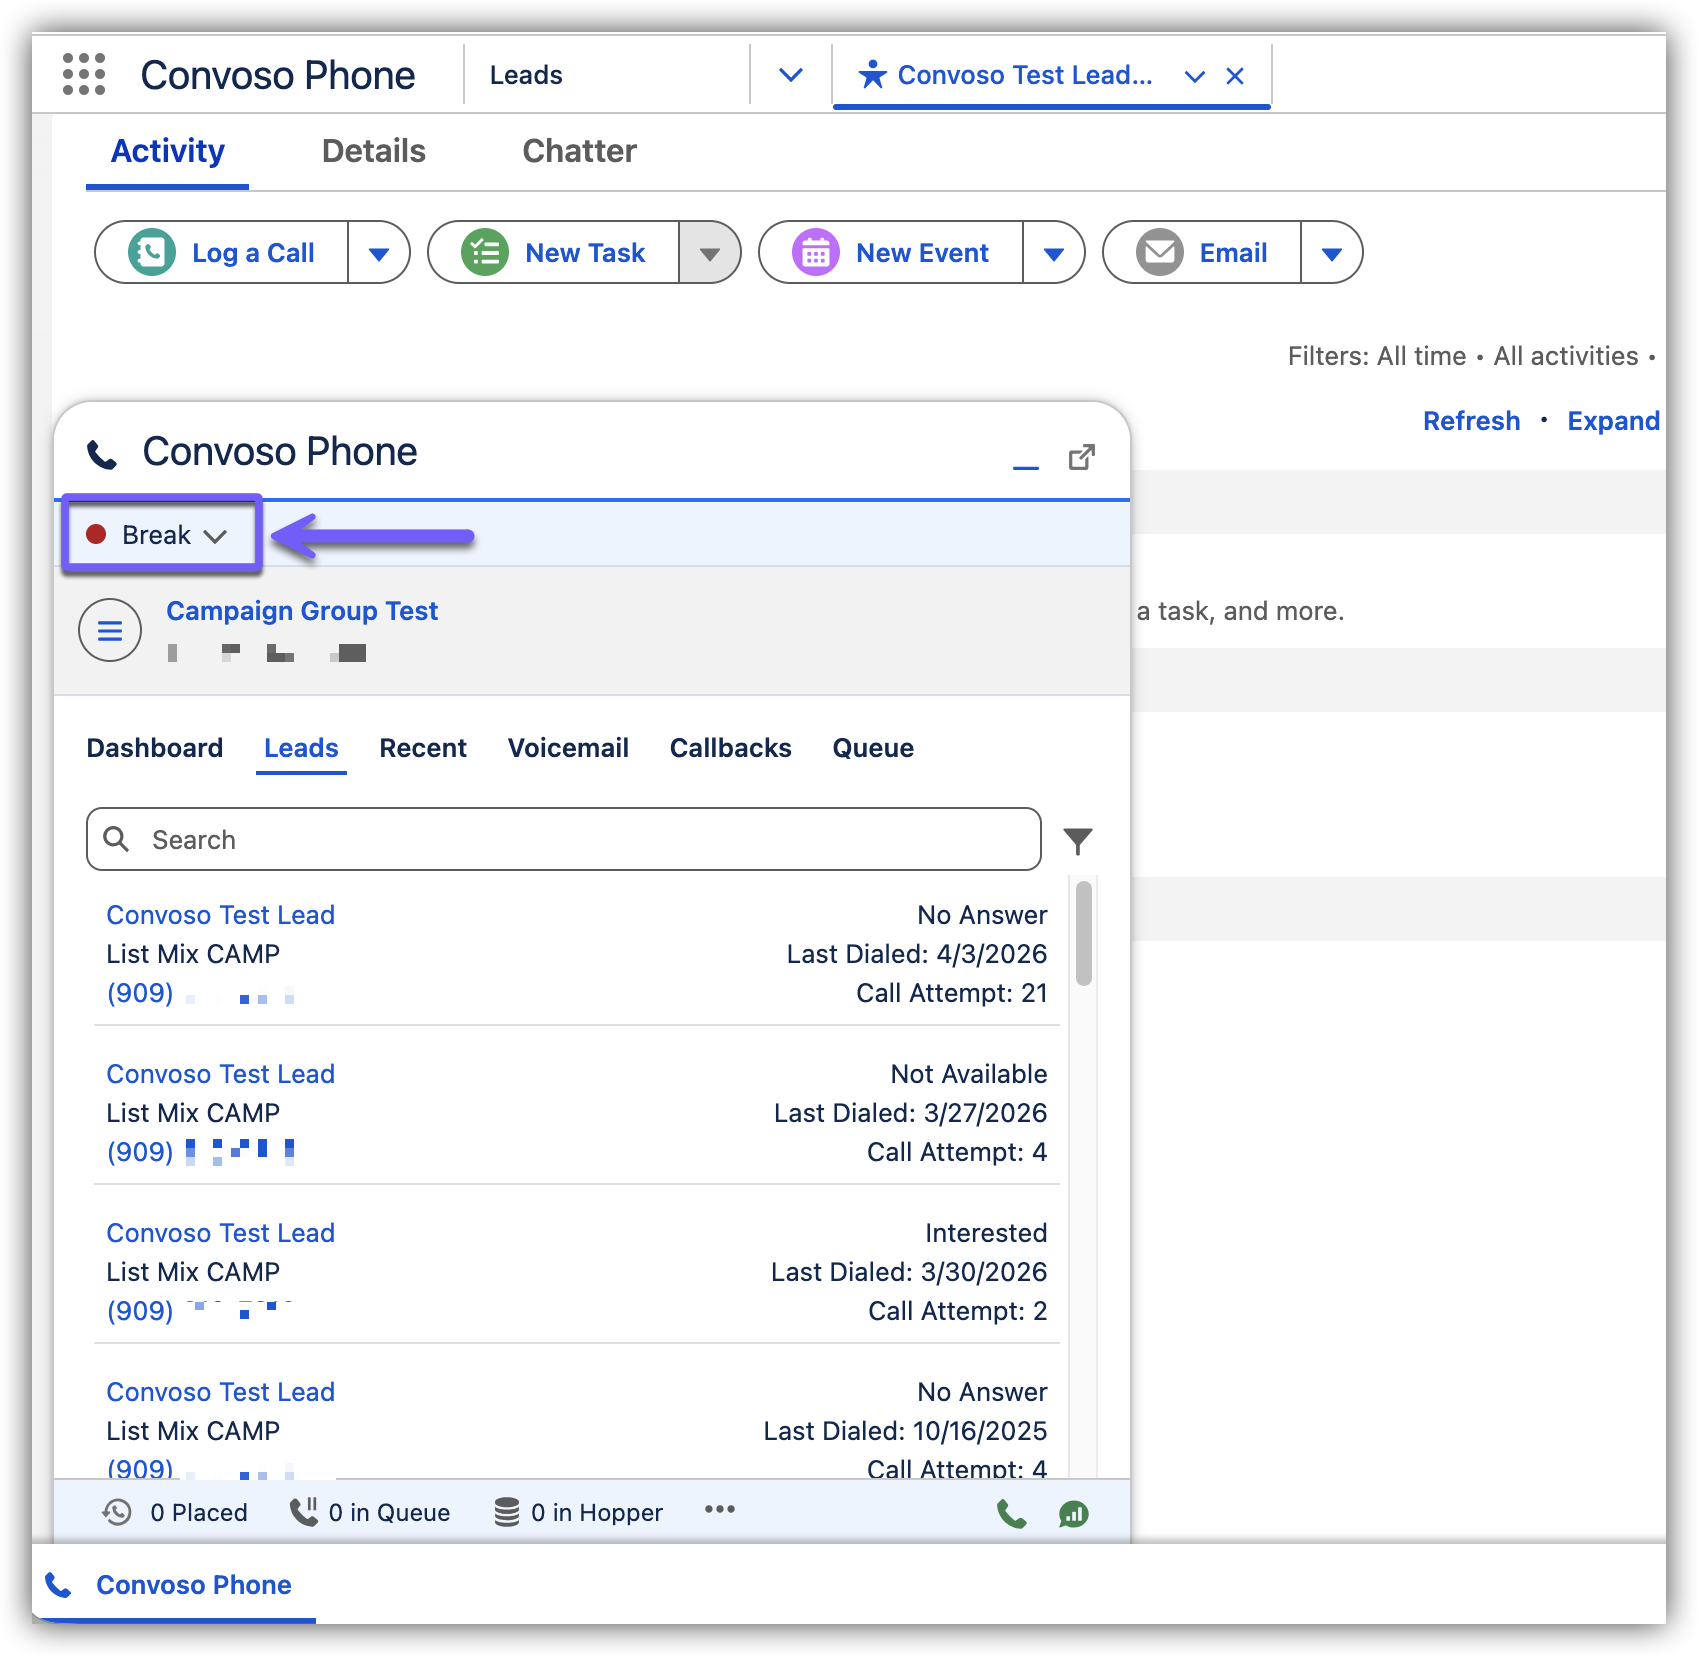Expand the Email dropdown arrow
Viewport: 1698px width, 1658px height.
pos(1331,253)
